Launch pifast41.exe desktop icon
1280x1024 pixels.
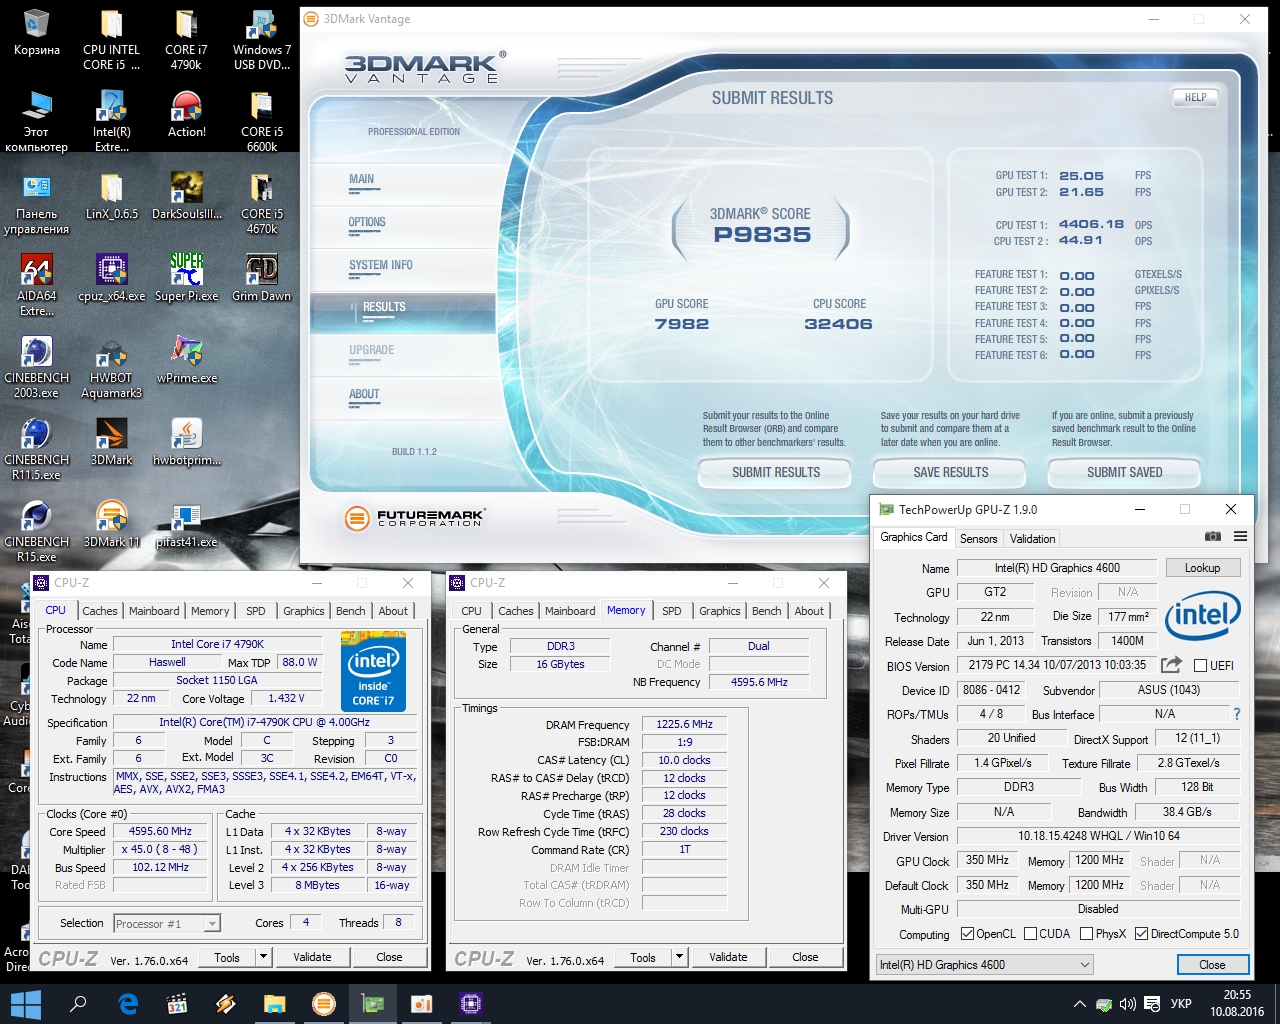click(186, 525)
